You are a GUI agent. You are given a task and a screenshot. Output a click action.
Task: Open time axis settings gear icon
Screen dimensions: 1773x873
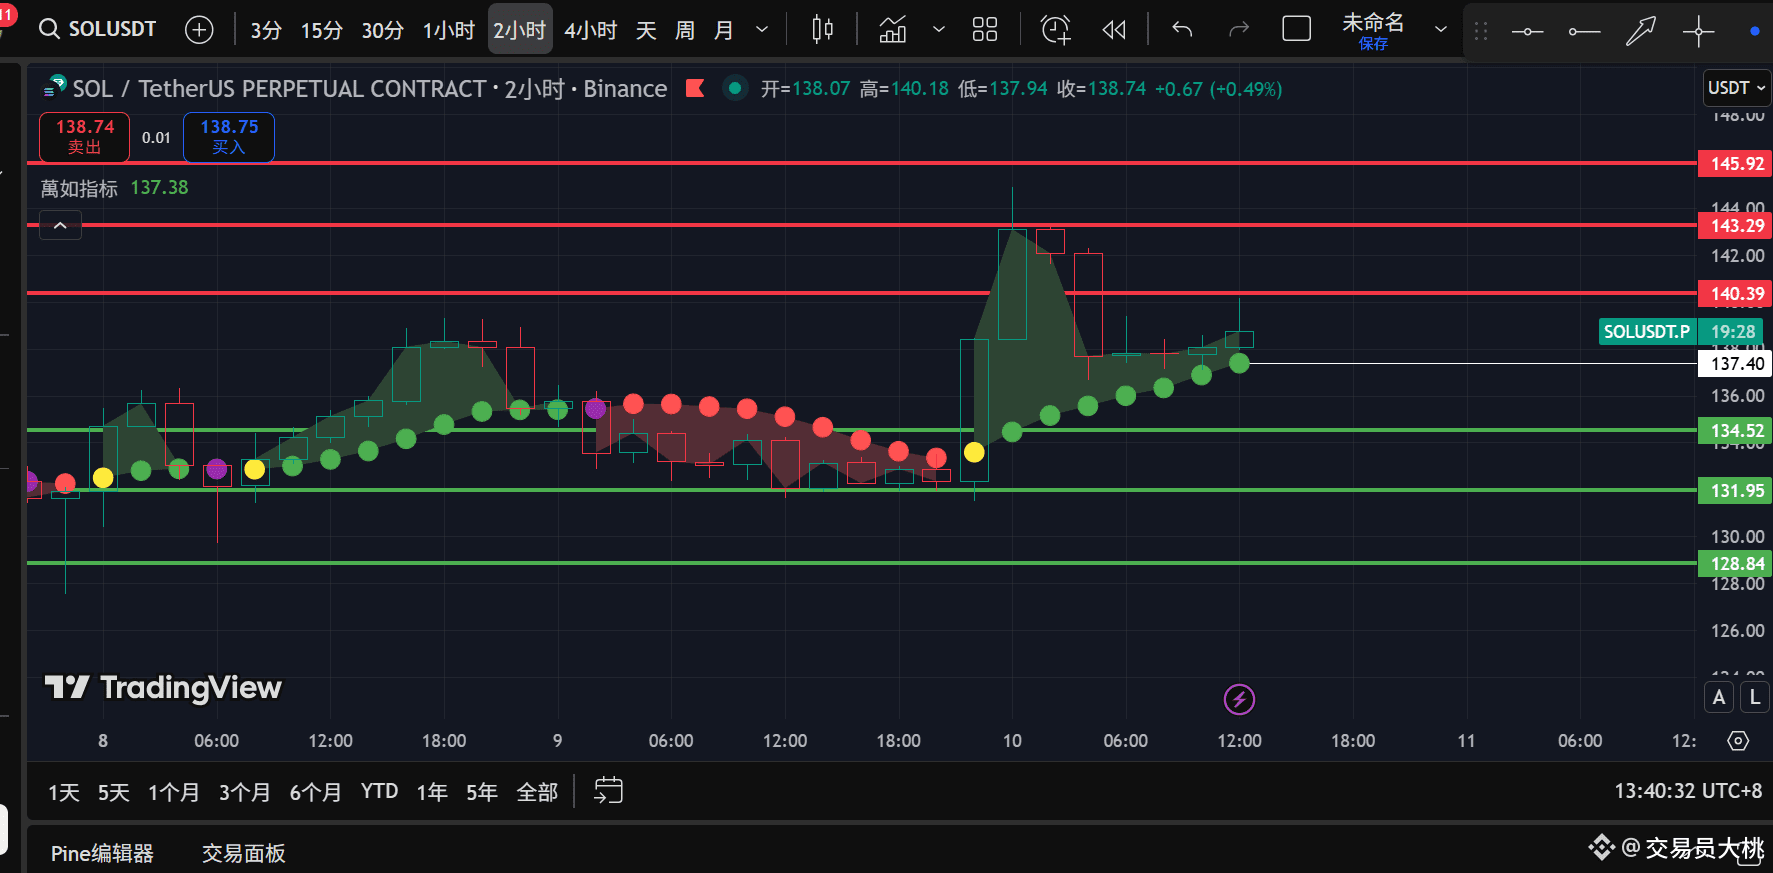point(1738,741)
